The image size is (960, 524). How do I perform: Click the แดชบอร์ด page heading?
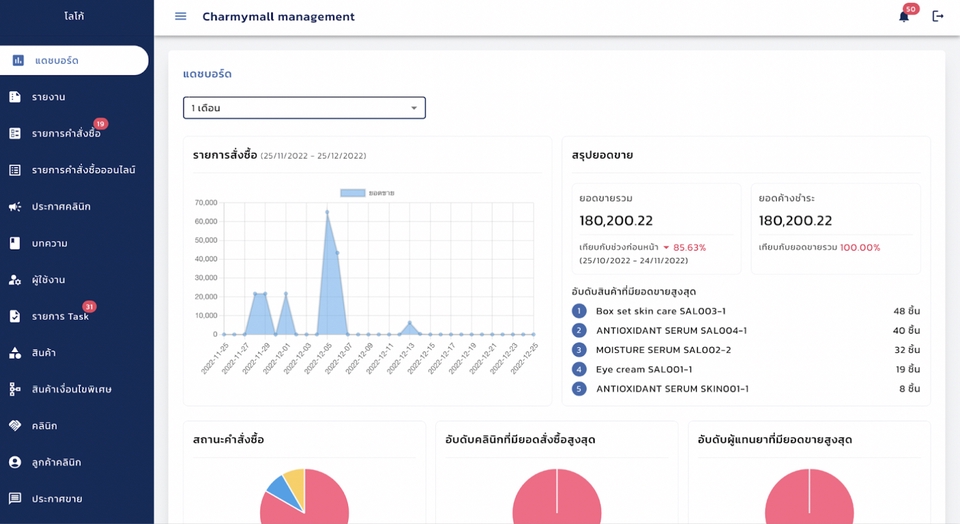coord(207,74)
